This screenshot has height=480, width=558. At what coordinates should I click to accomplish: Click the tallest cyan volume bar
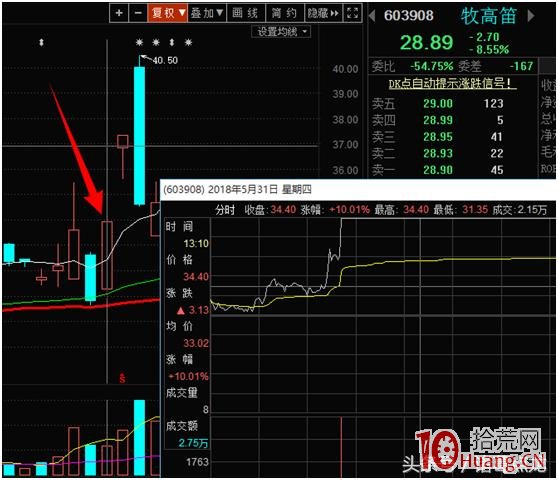[140, 438]
